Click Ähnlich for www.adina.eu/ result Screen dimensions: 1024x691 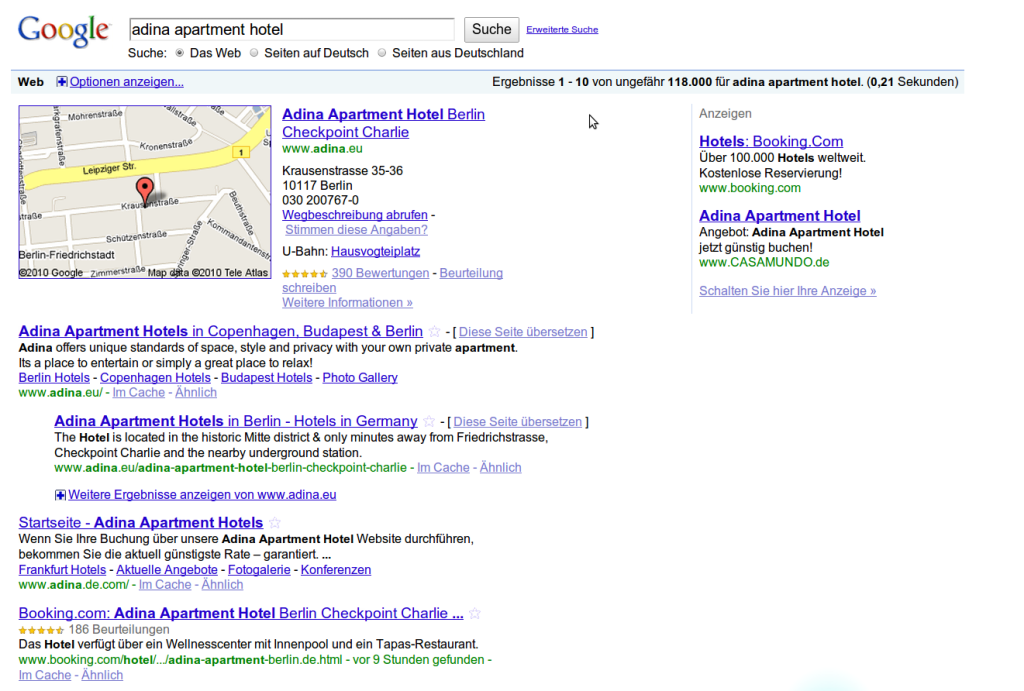(x=196, y=393)
